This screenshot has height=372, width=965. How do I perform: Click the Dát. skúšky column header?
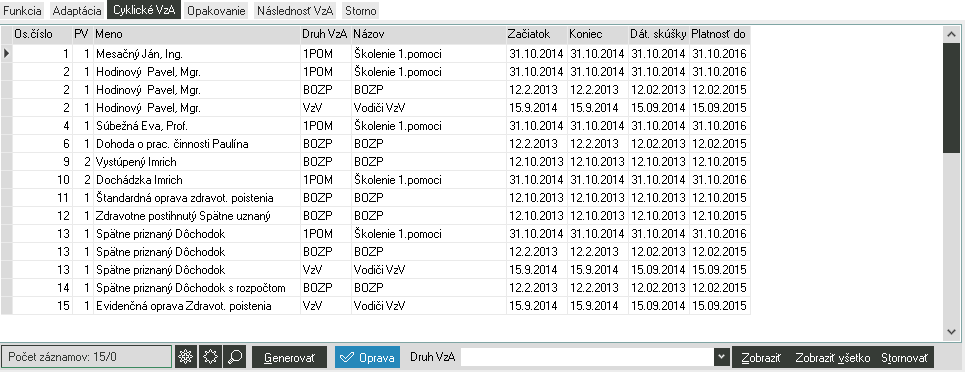pos(659,34)
